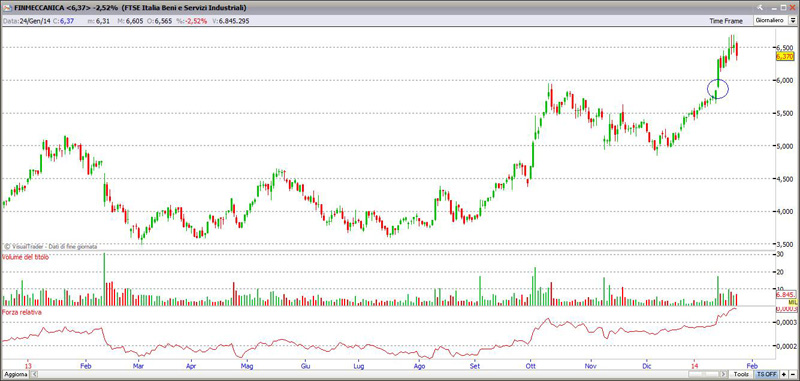Screen dimensions: 800x381
Task: Click the left scroll arrow of chart scrollbar
Action: coord(34,375)
